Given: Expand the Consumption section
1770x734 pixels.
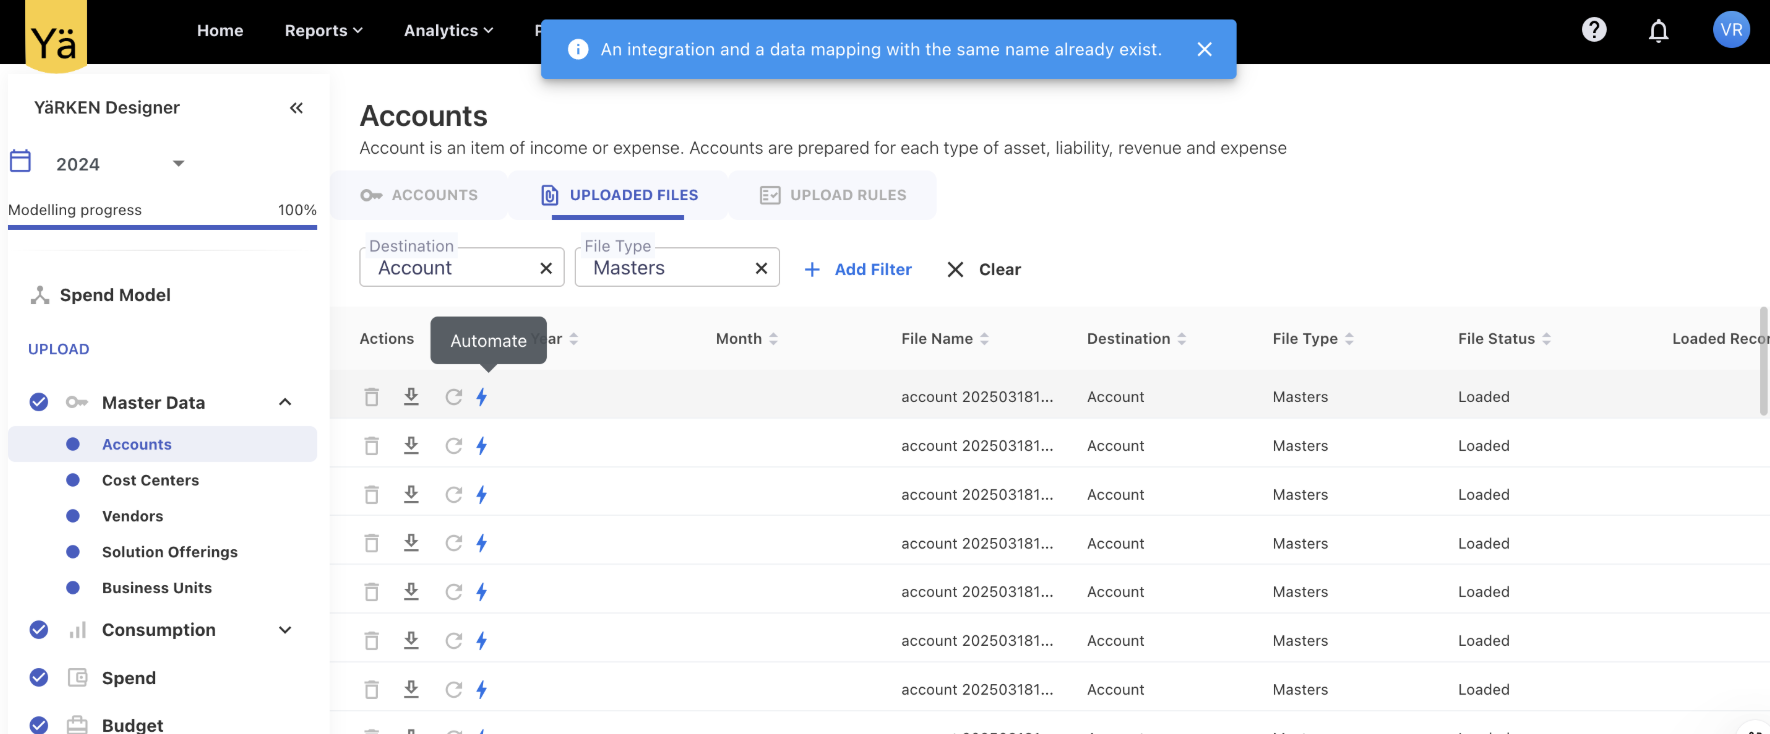Looking at the screenshot, I should click(x=285, y=630).
